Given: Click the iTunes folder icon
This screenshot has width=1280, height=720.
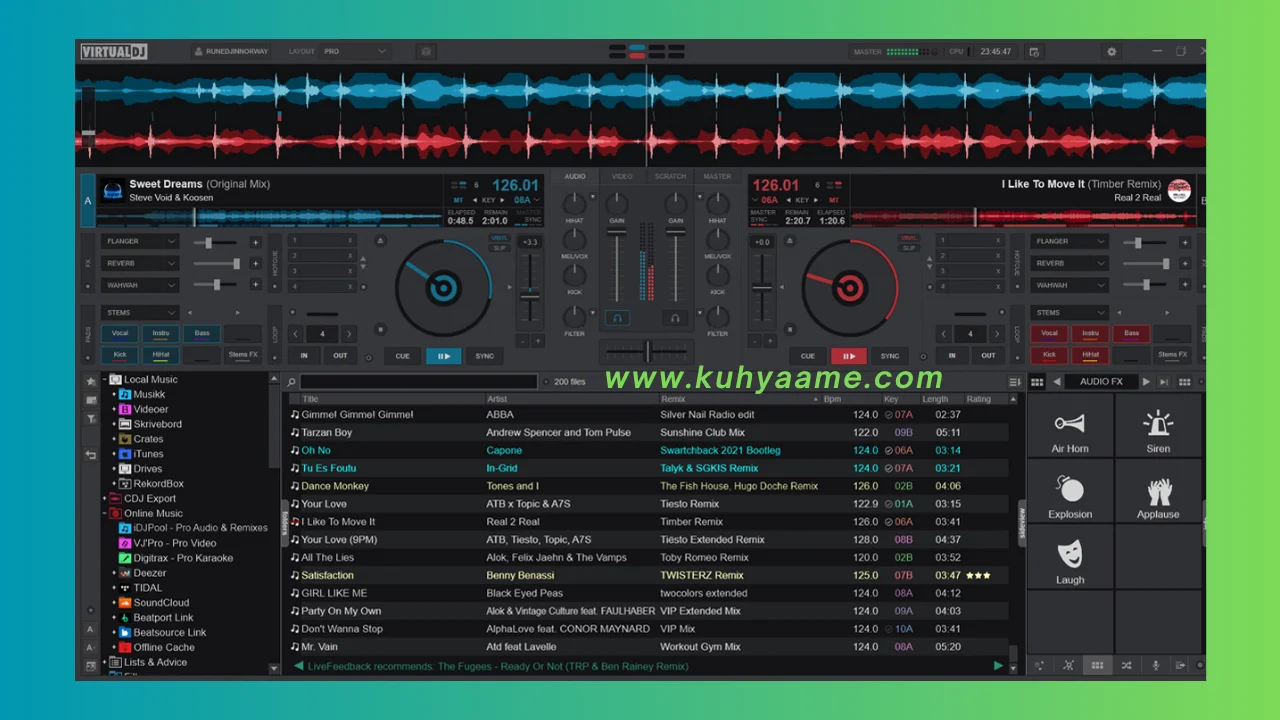Looking at the screenshot, I should pyautogui.click(x=125, y=454).
